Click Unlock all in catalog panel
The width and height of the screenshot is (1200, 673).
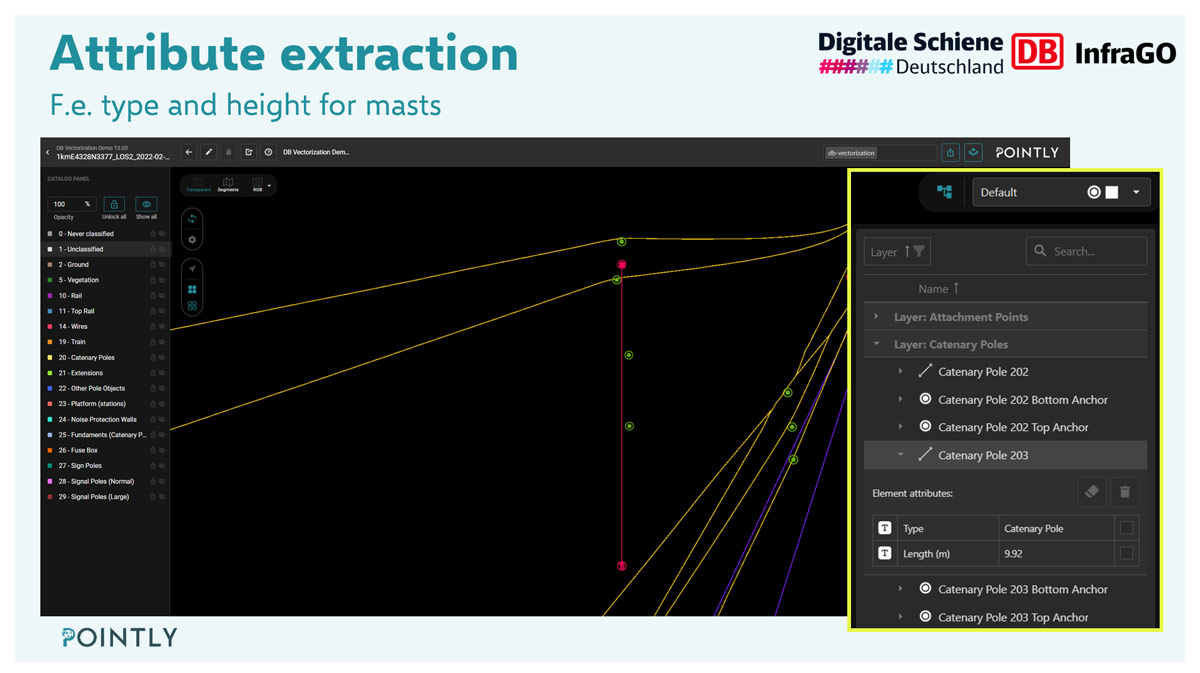[x=114, y=204]
